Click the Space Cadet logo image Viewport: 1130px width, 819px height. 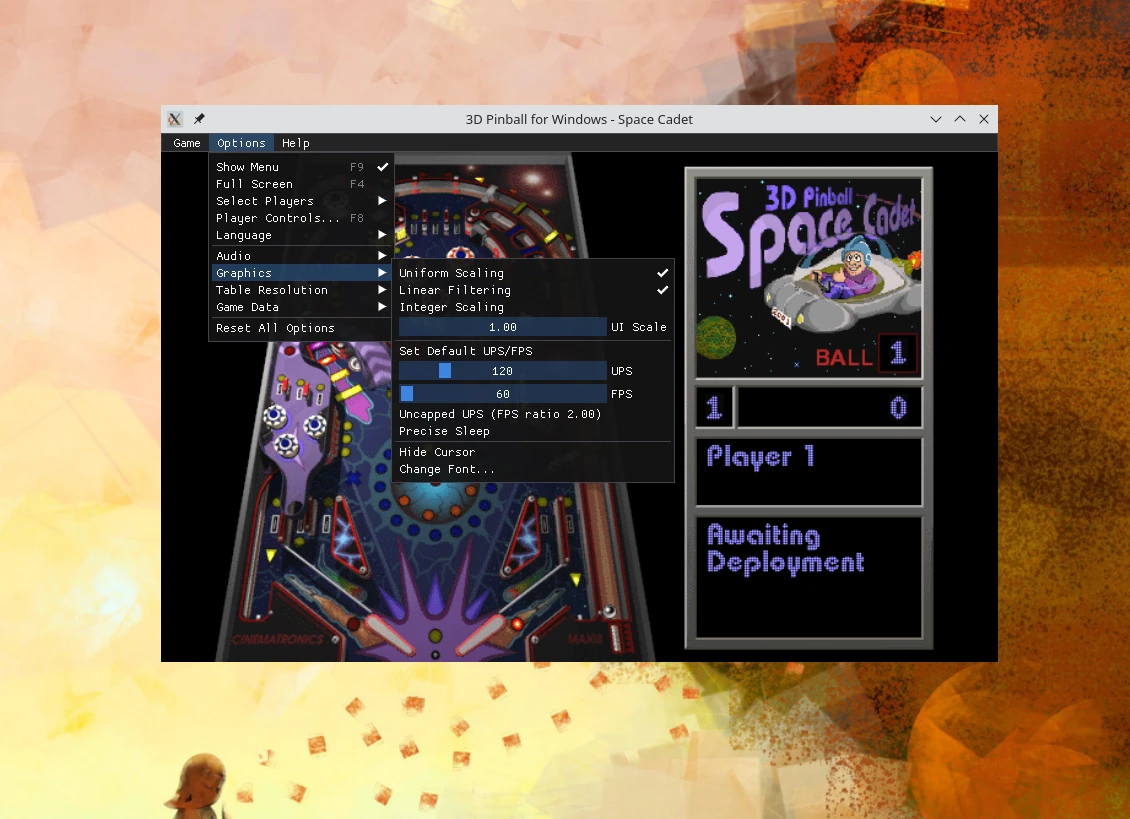(809, 278)
